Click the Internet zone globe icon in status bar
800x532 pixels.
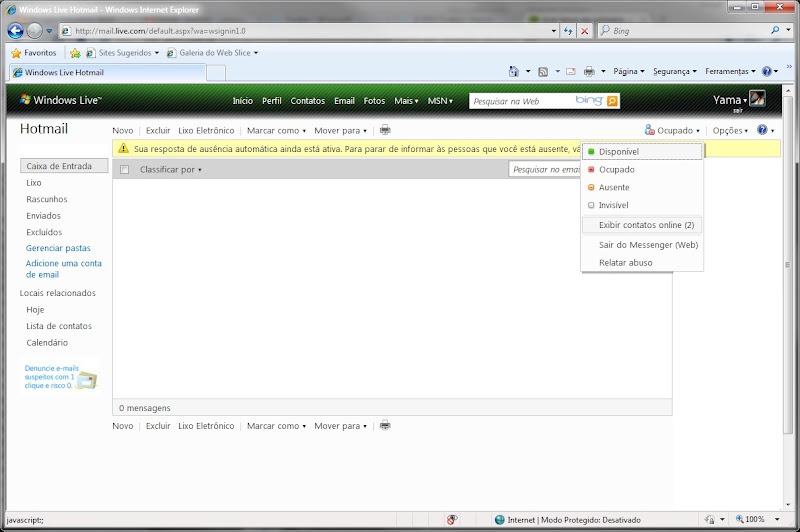point(499,520)
